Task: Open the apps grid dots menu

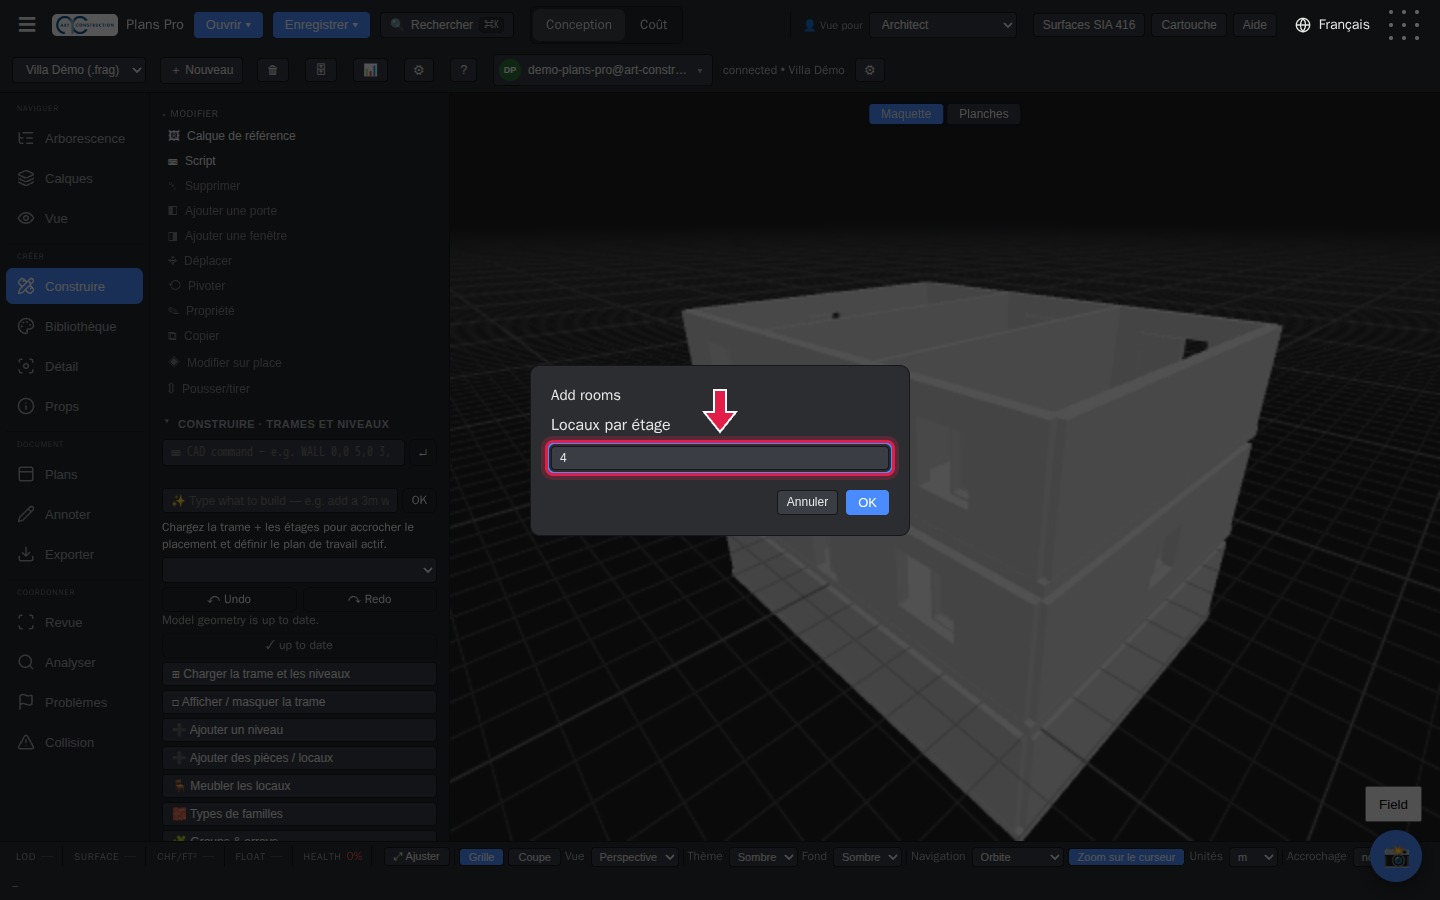Action: 1404,25
